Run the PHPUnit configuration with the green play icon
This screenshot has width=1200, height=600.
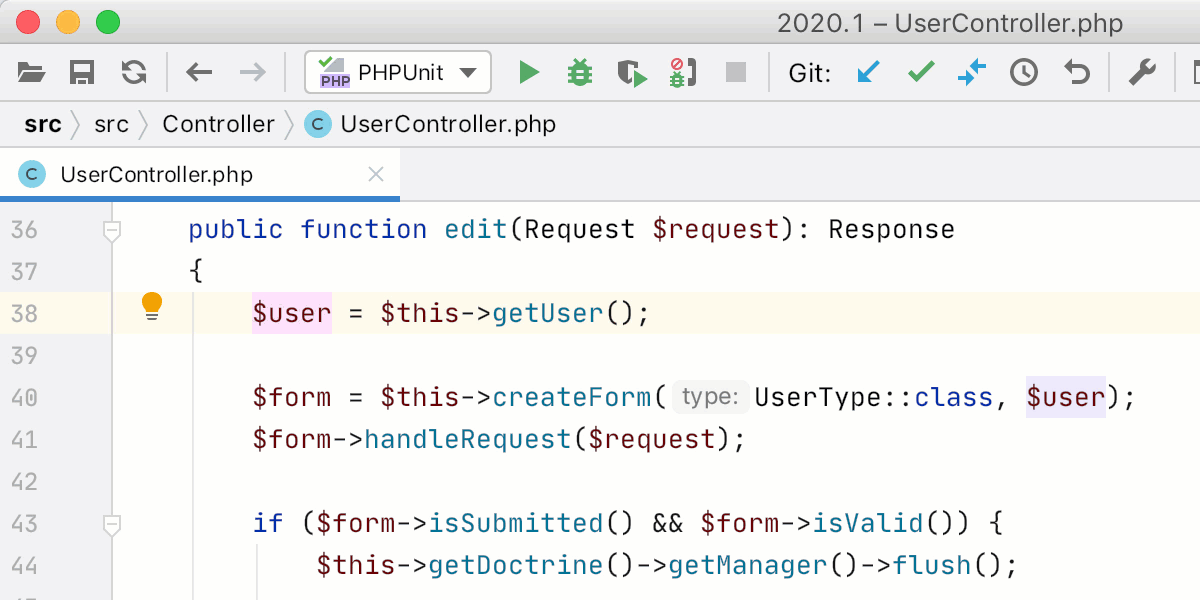pos(529,71)
